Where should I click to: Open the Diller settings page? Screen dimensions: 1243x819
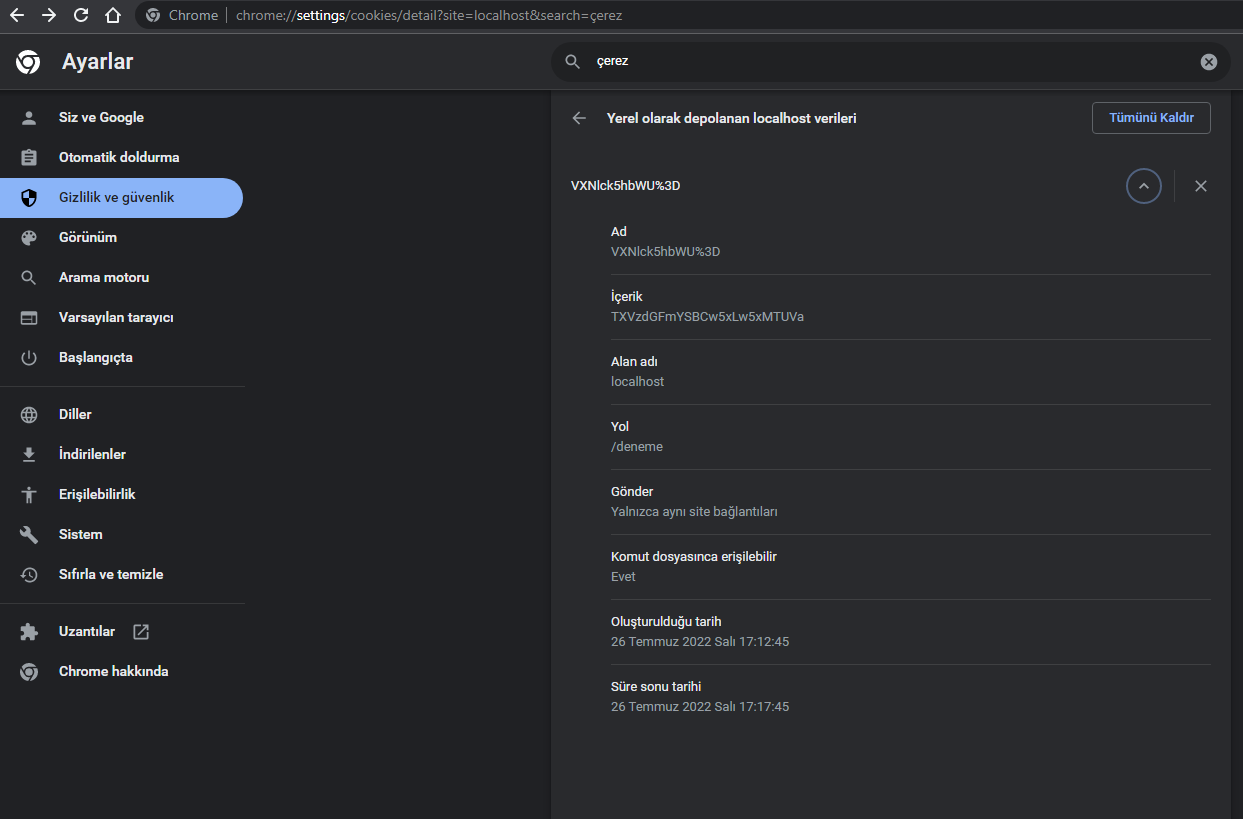(75, 415)
